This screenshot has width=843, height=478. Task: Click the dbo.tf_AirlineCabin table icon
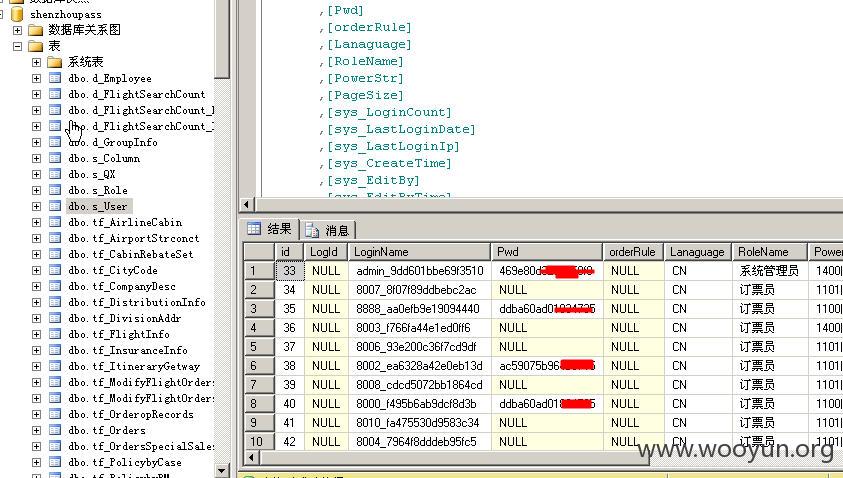pyautogui.click(x=55, y=223)
